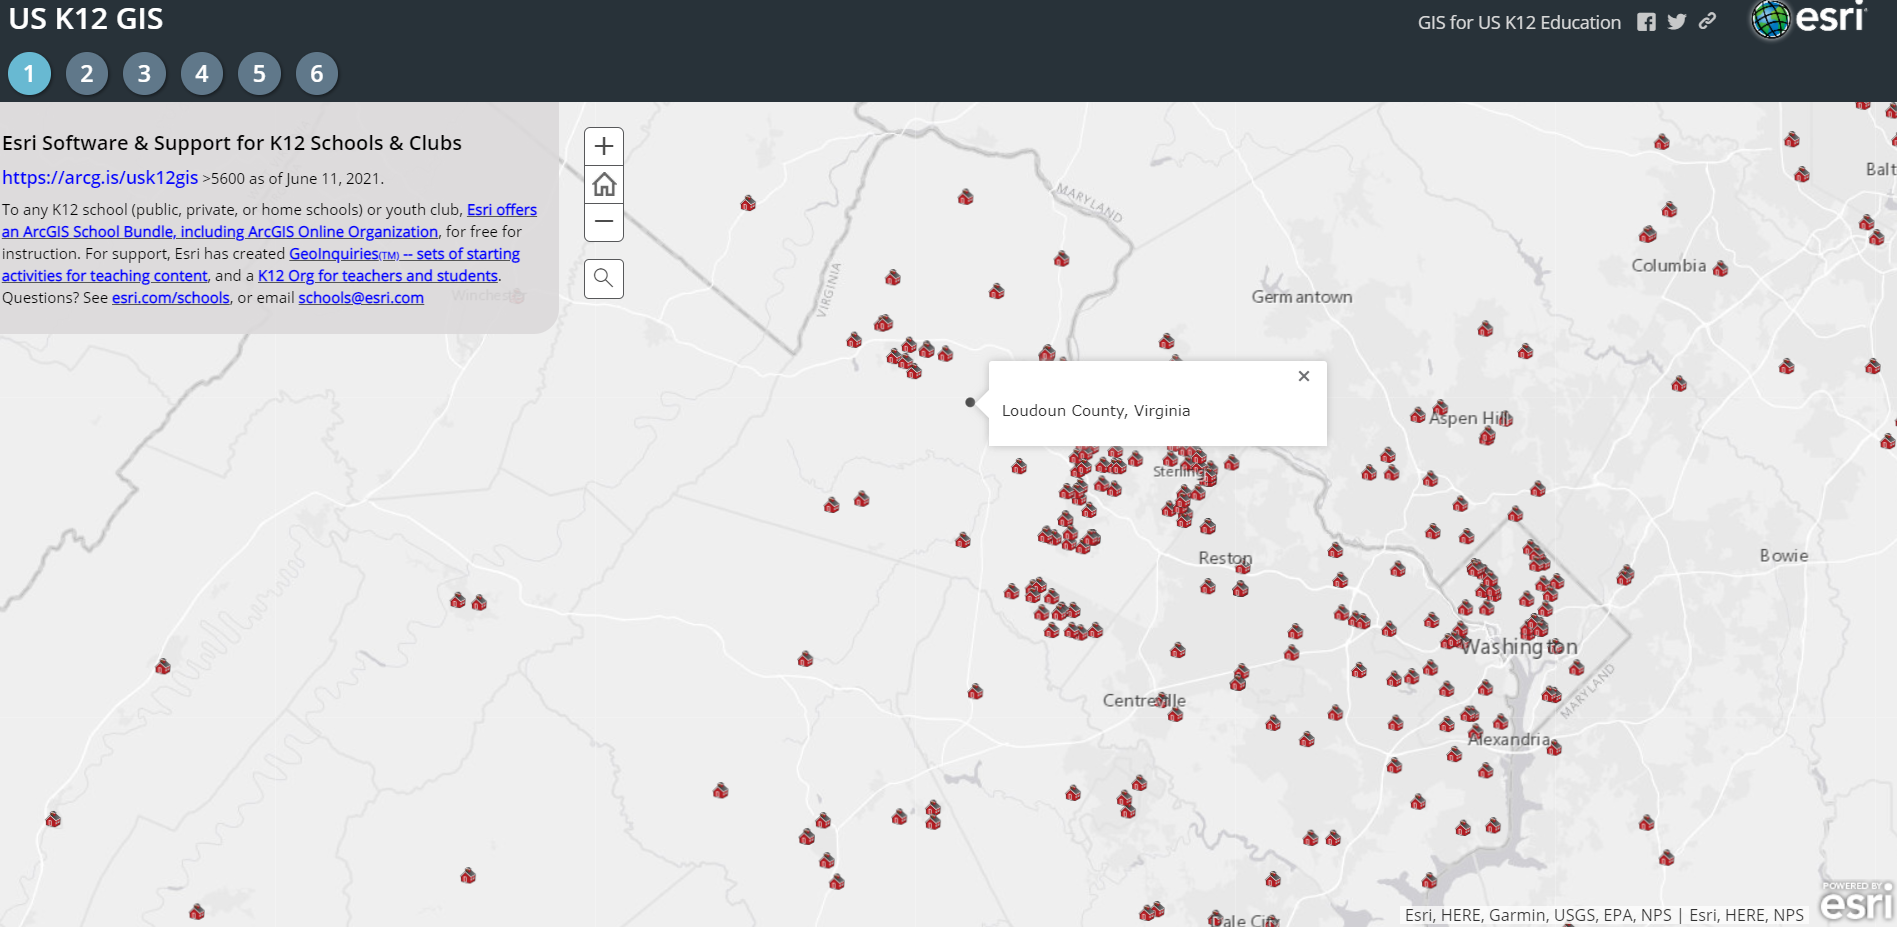Open the esri.com/schools link
The width and height of the screenshot is (1897, 927).
(171, 298)
